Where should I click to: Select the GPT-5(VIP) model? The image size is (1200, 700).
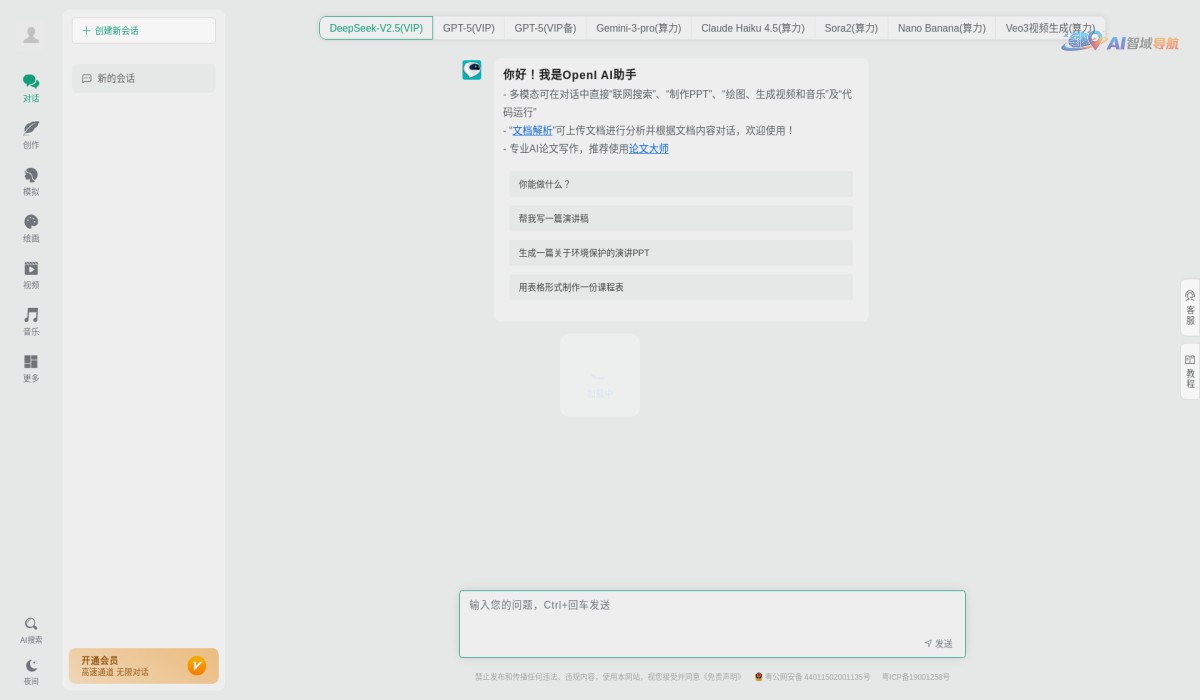click(468, 28)
